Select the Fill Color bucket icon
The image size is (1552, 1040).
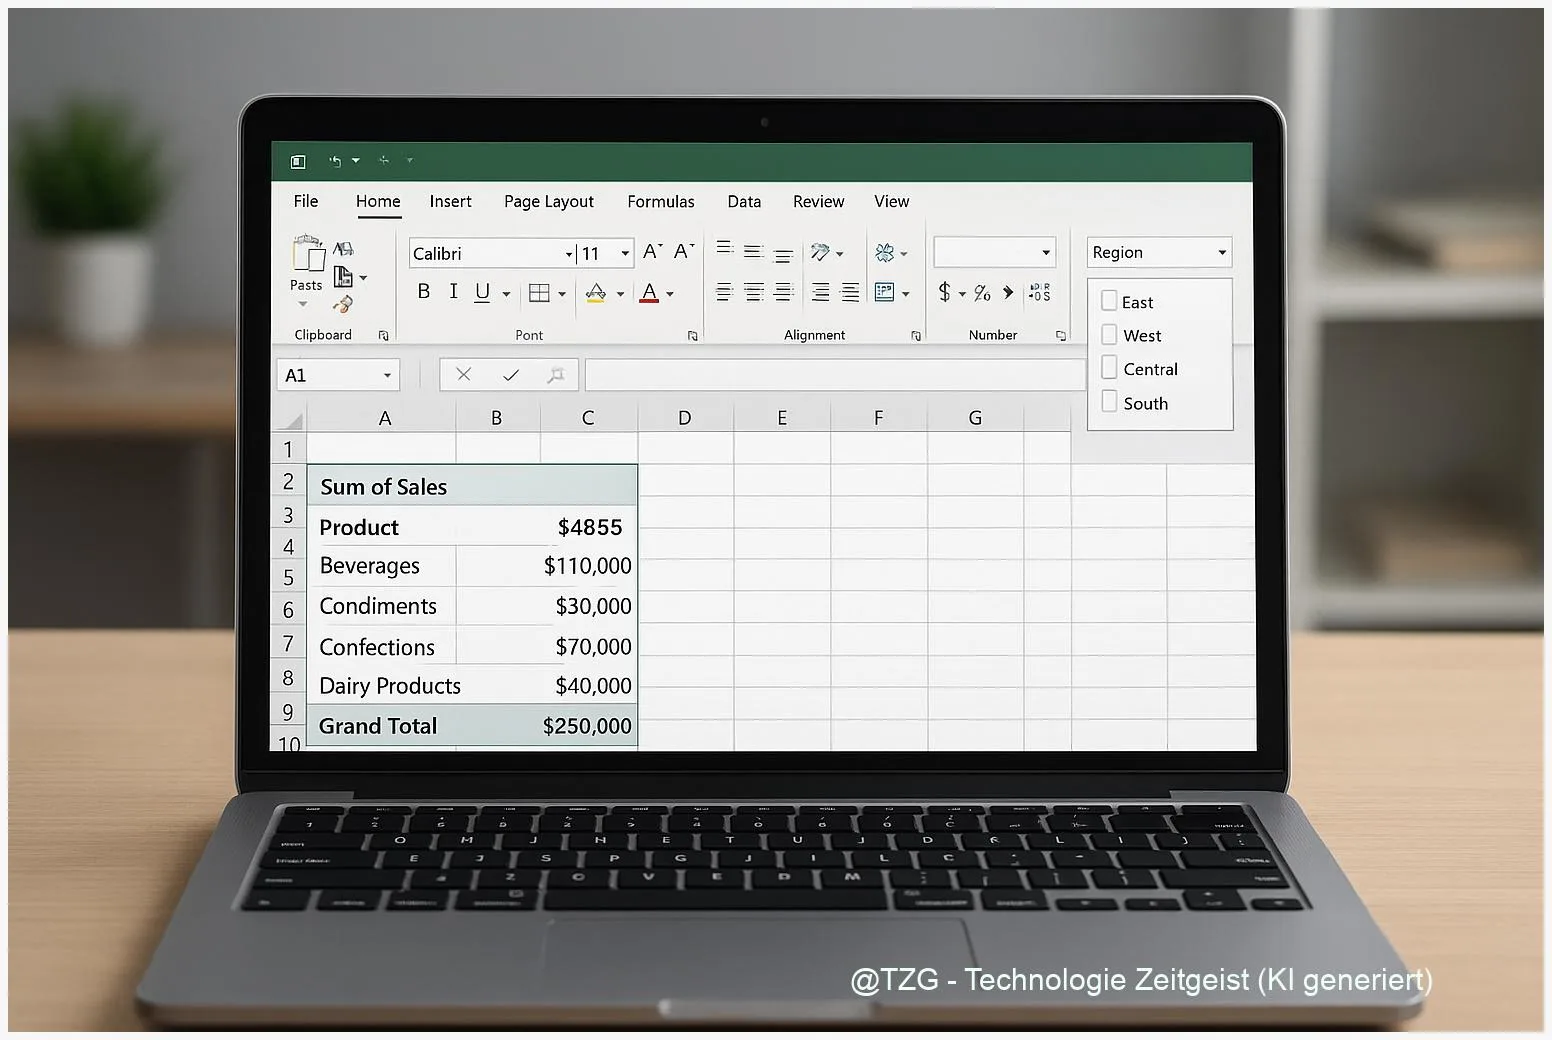pyautogui.click(x=596, y=293)
